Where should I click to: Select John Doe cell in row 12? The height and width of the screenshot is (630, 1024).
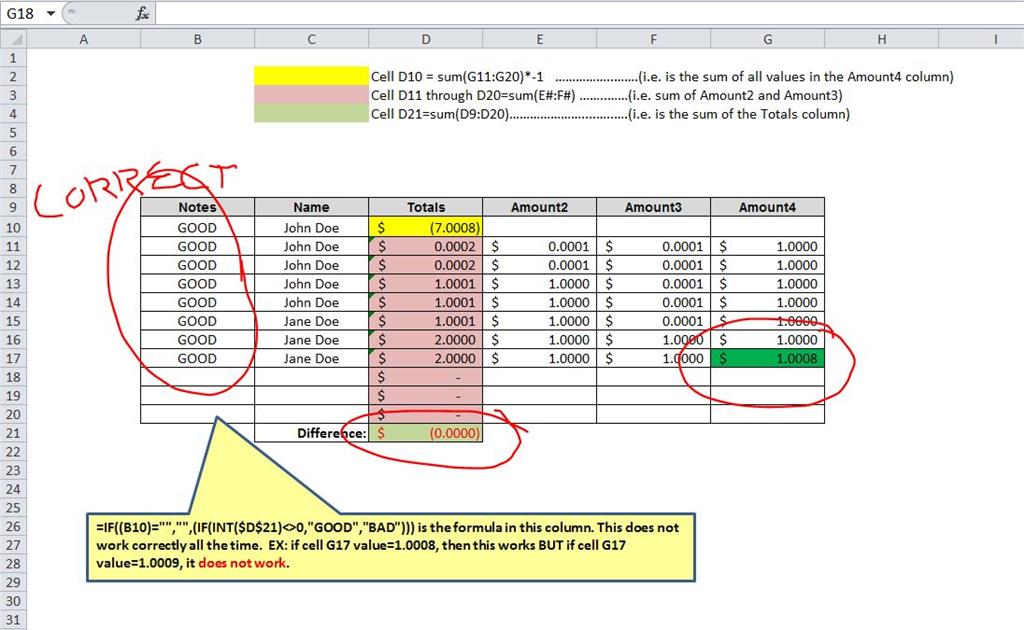click(312, 265)
